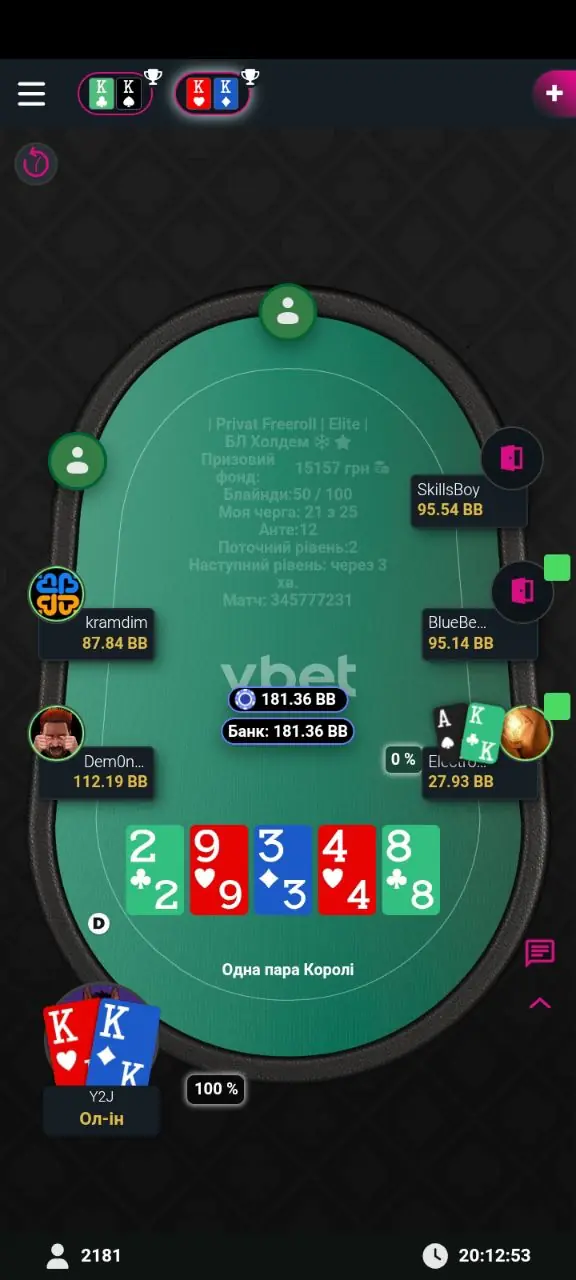Switch to the first table tab with black kings
The image size is (576, 1280).
click(x=115, y=94)
